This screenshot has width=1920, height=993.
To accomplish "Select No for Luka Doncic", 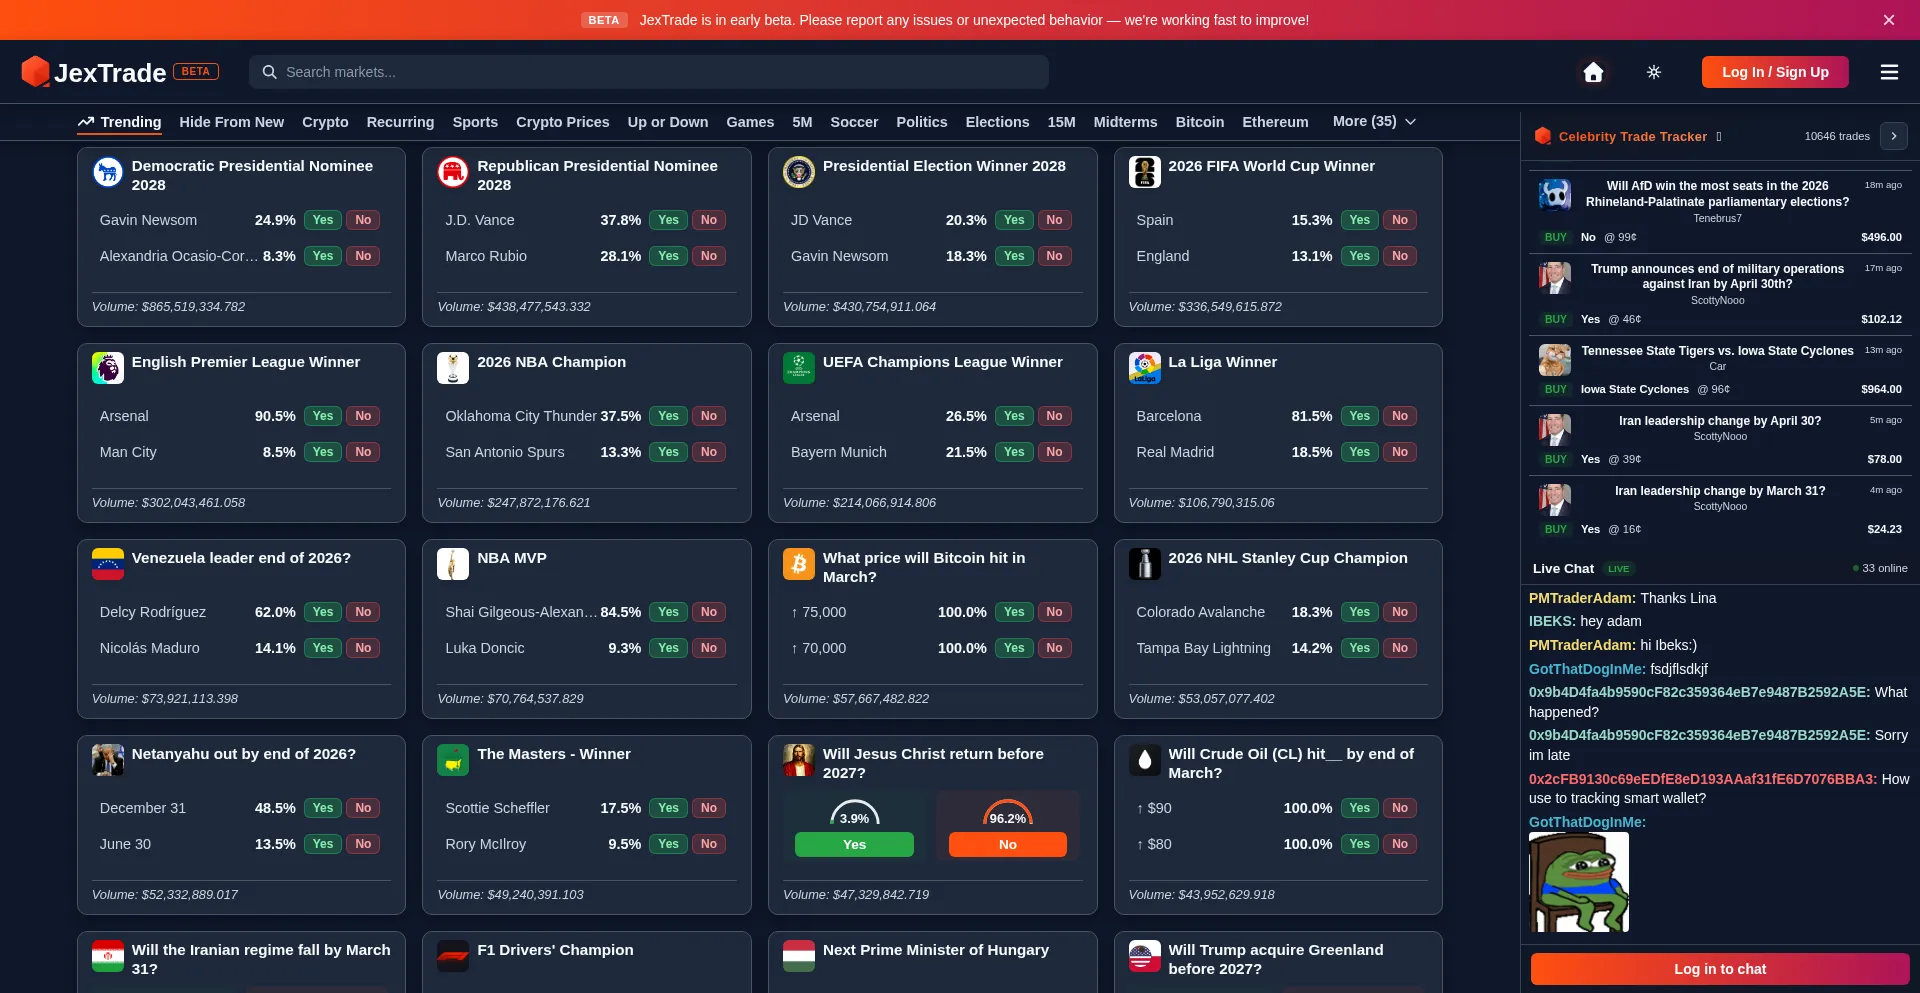I will click(709, 648).
